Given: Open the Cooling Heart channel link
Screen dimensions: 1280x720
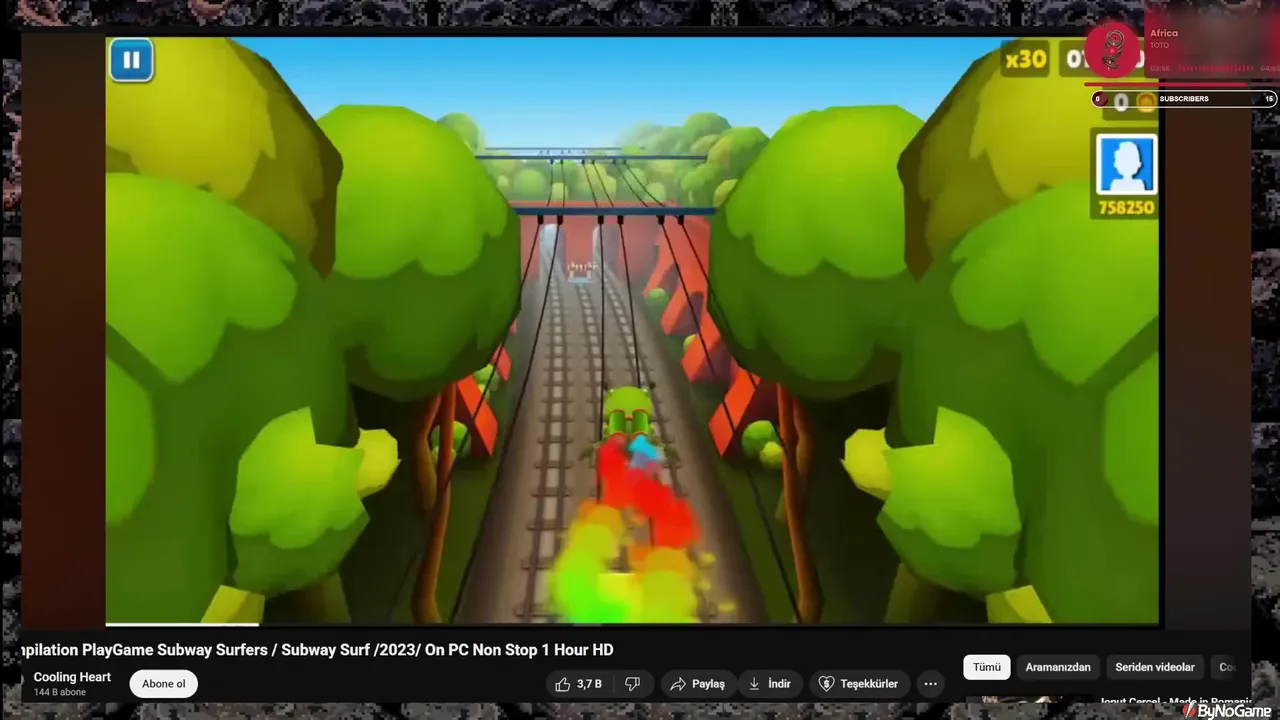Looking at the screenshot, I should tap(72, 677).
